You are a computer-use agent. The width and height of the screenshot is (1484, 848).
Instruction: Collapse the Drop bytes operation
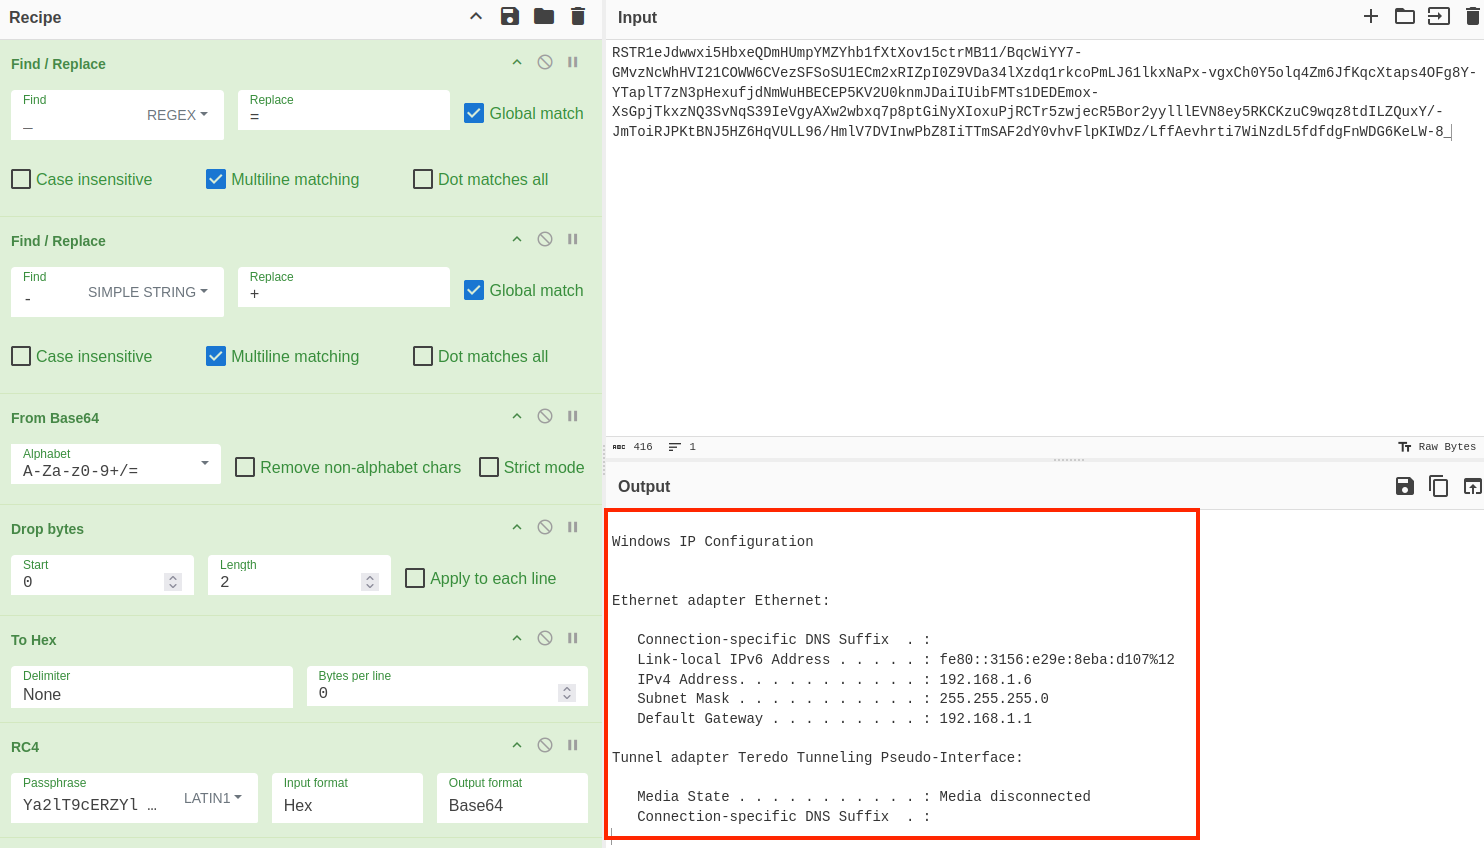[517, 527]
